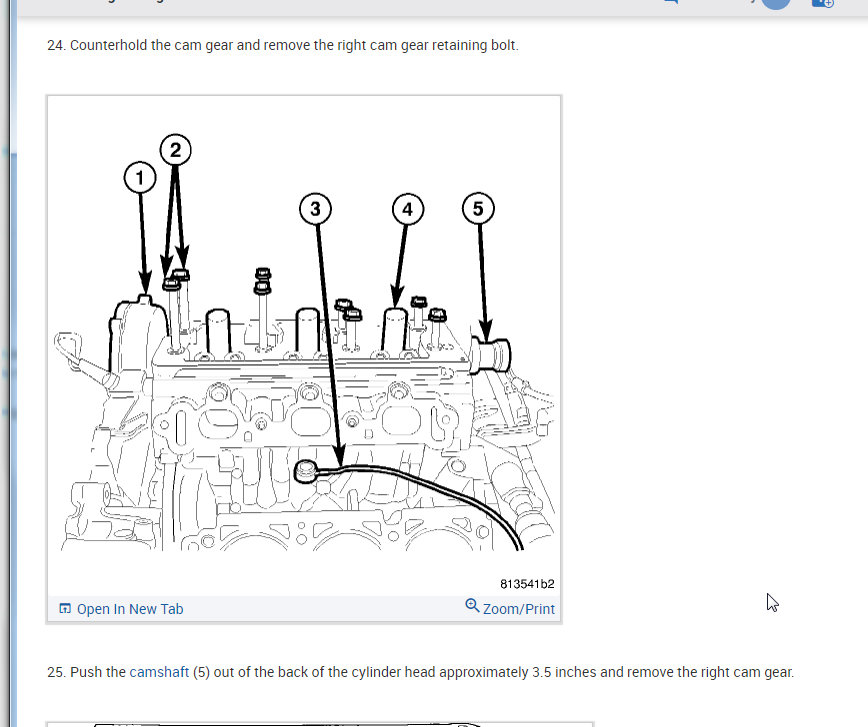The width and height of the screenshot is (868, 727).
Task: Select step 24 text about cam gear bolt
Action: tap(283, 45)
